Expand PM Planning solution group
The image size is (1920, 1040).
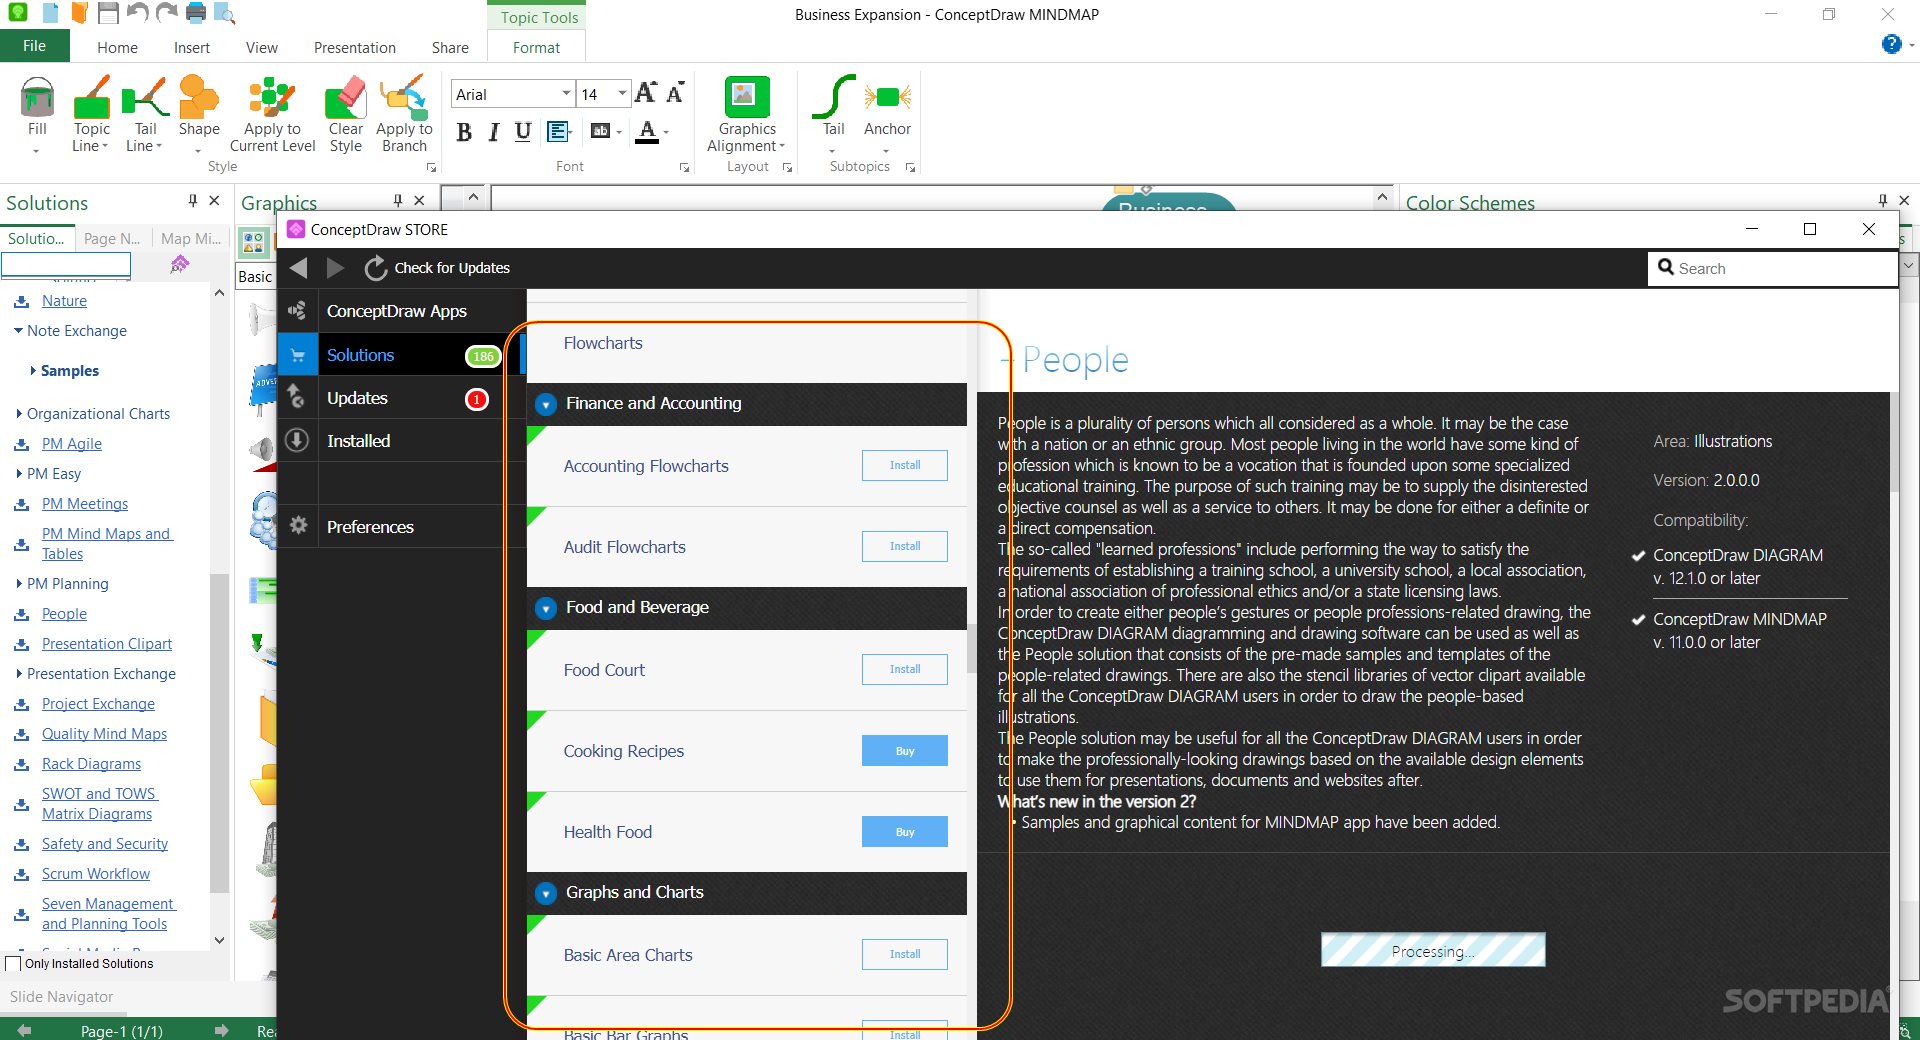(19, 584)
